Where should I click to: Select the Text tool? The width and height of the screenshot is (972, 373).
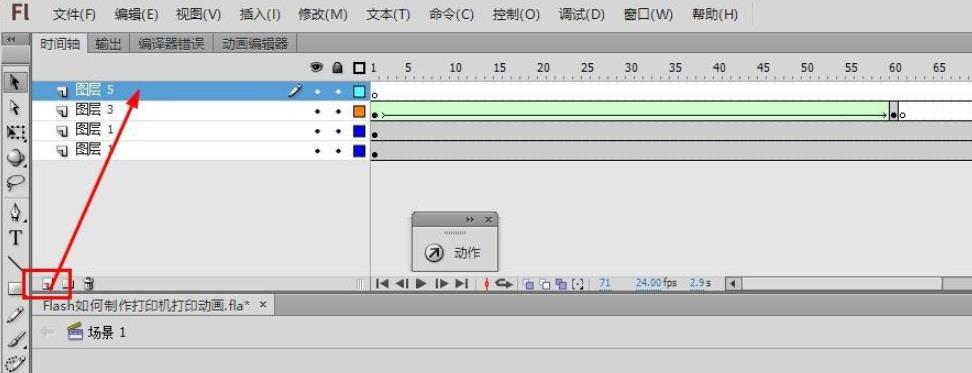(15, 238)
